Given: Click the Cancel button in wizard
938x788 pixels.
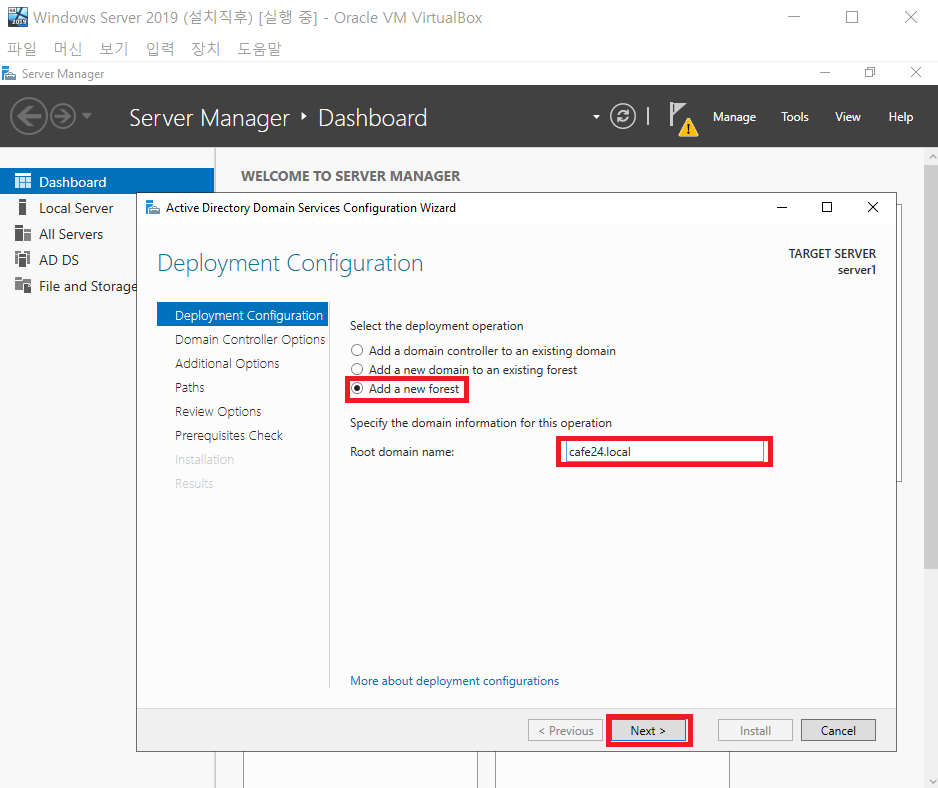Looking at the screenshot, I should pyautogui.click(x=838, y=731).
